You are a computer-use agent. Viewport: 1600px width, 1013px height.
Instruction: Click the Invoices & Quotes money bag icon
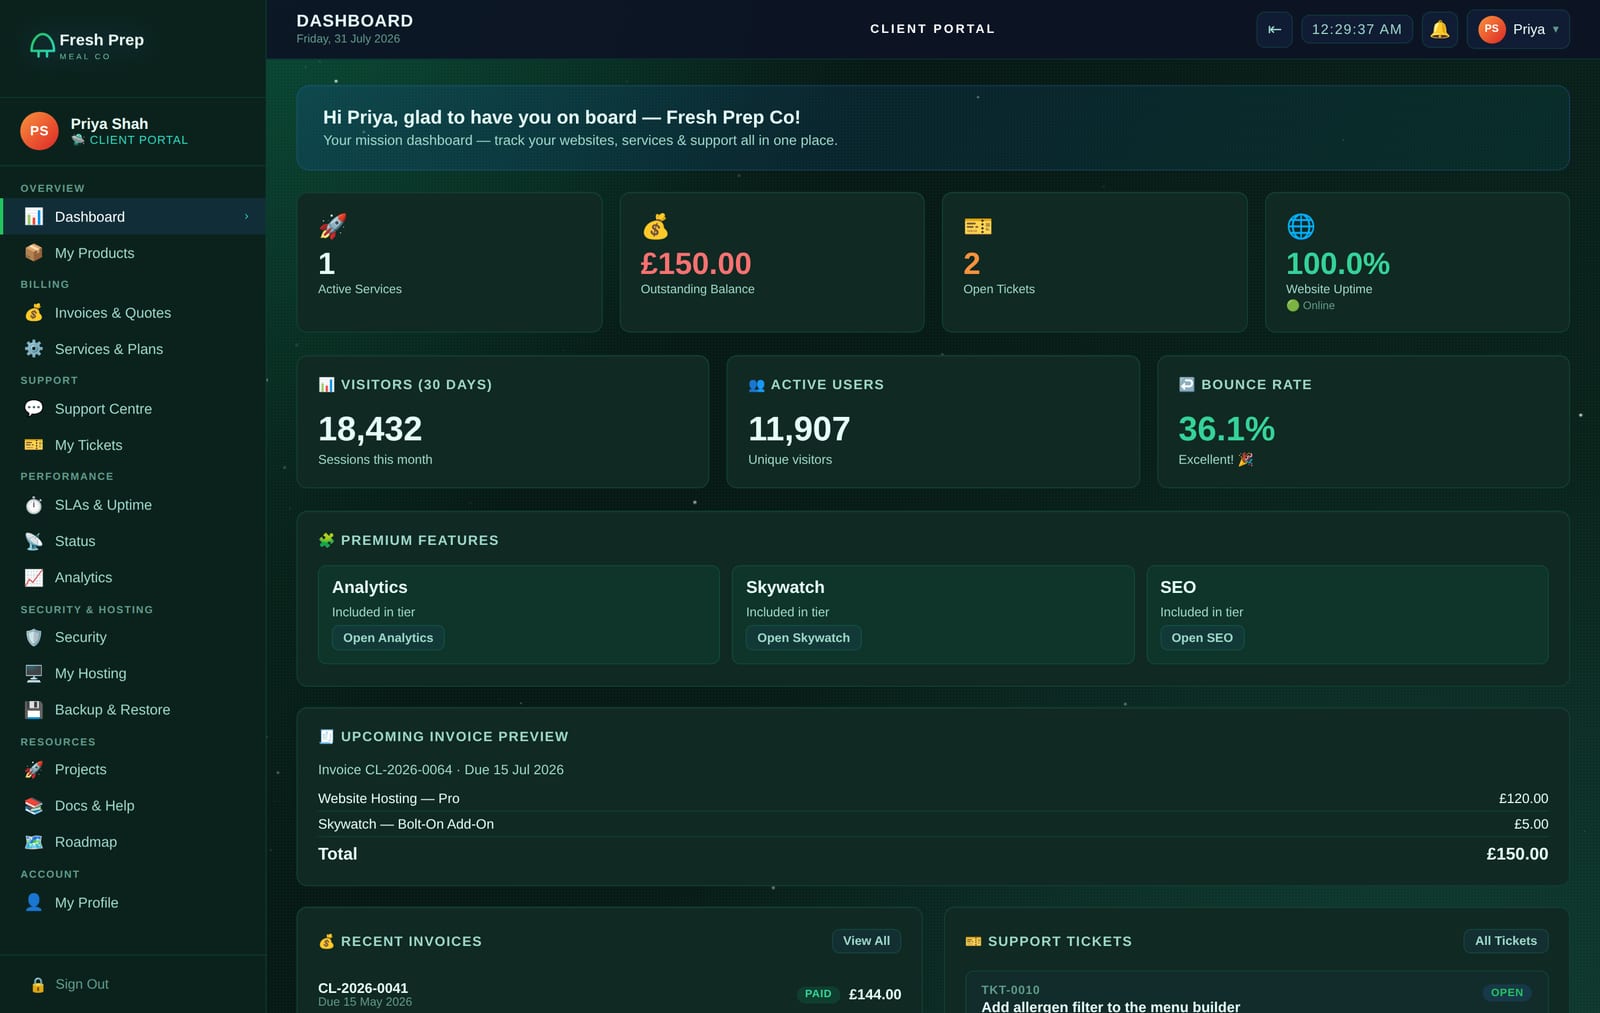[34, 313]
